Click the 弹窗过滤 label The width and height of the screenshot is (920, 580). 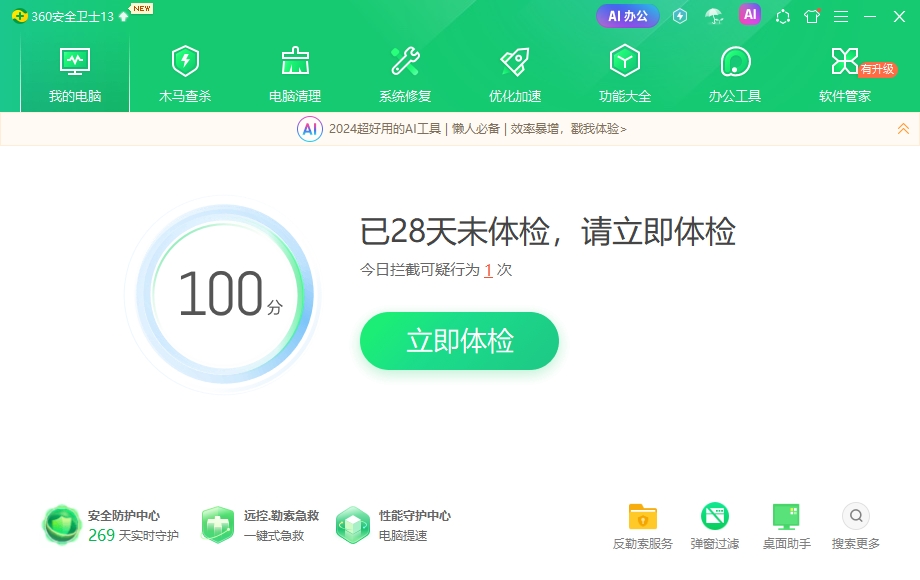[715, 544]
